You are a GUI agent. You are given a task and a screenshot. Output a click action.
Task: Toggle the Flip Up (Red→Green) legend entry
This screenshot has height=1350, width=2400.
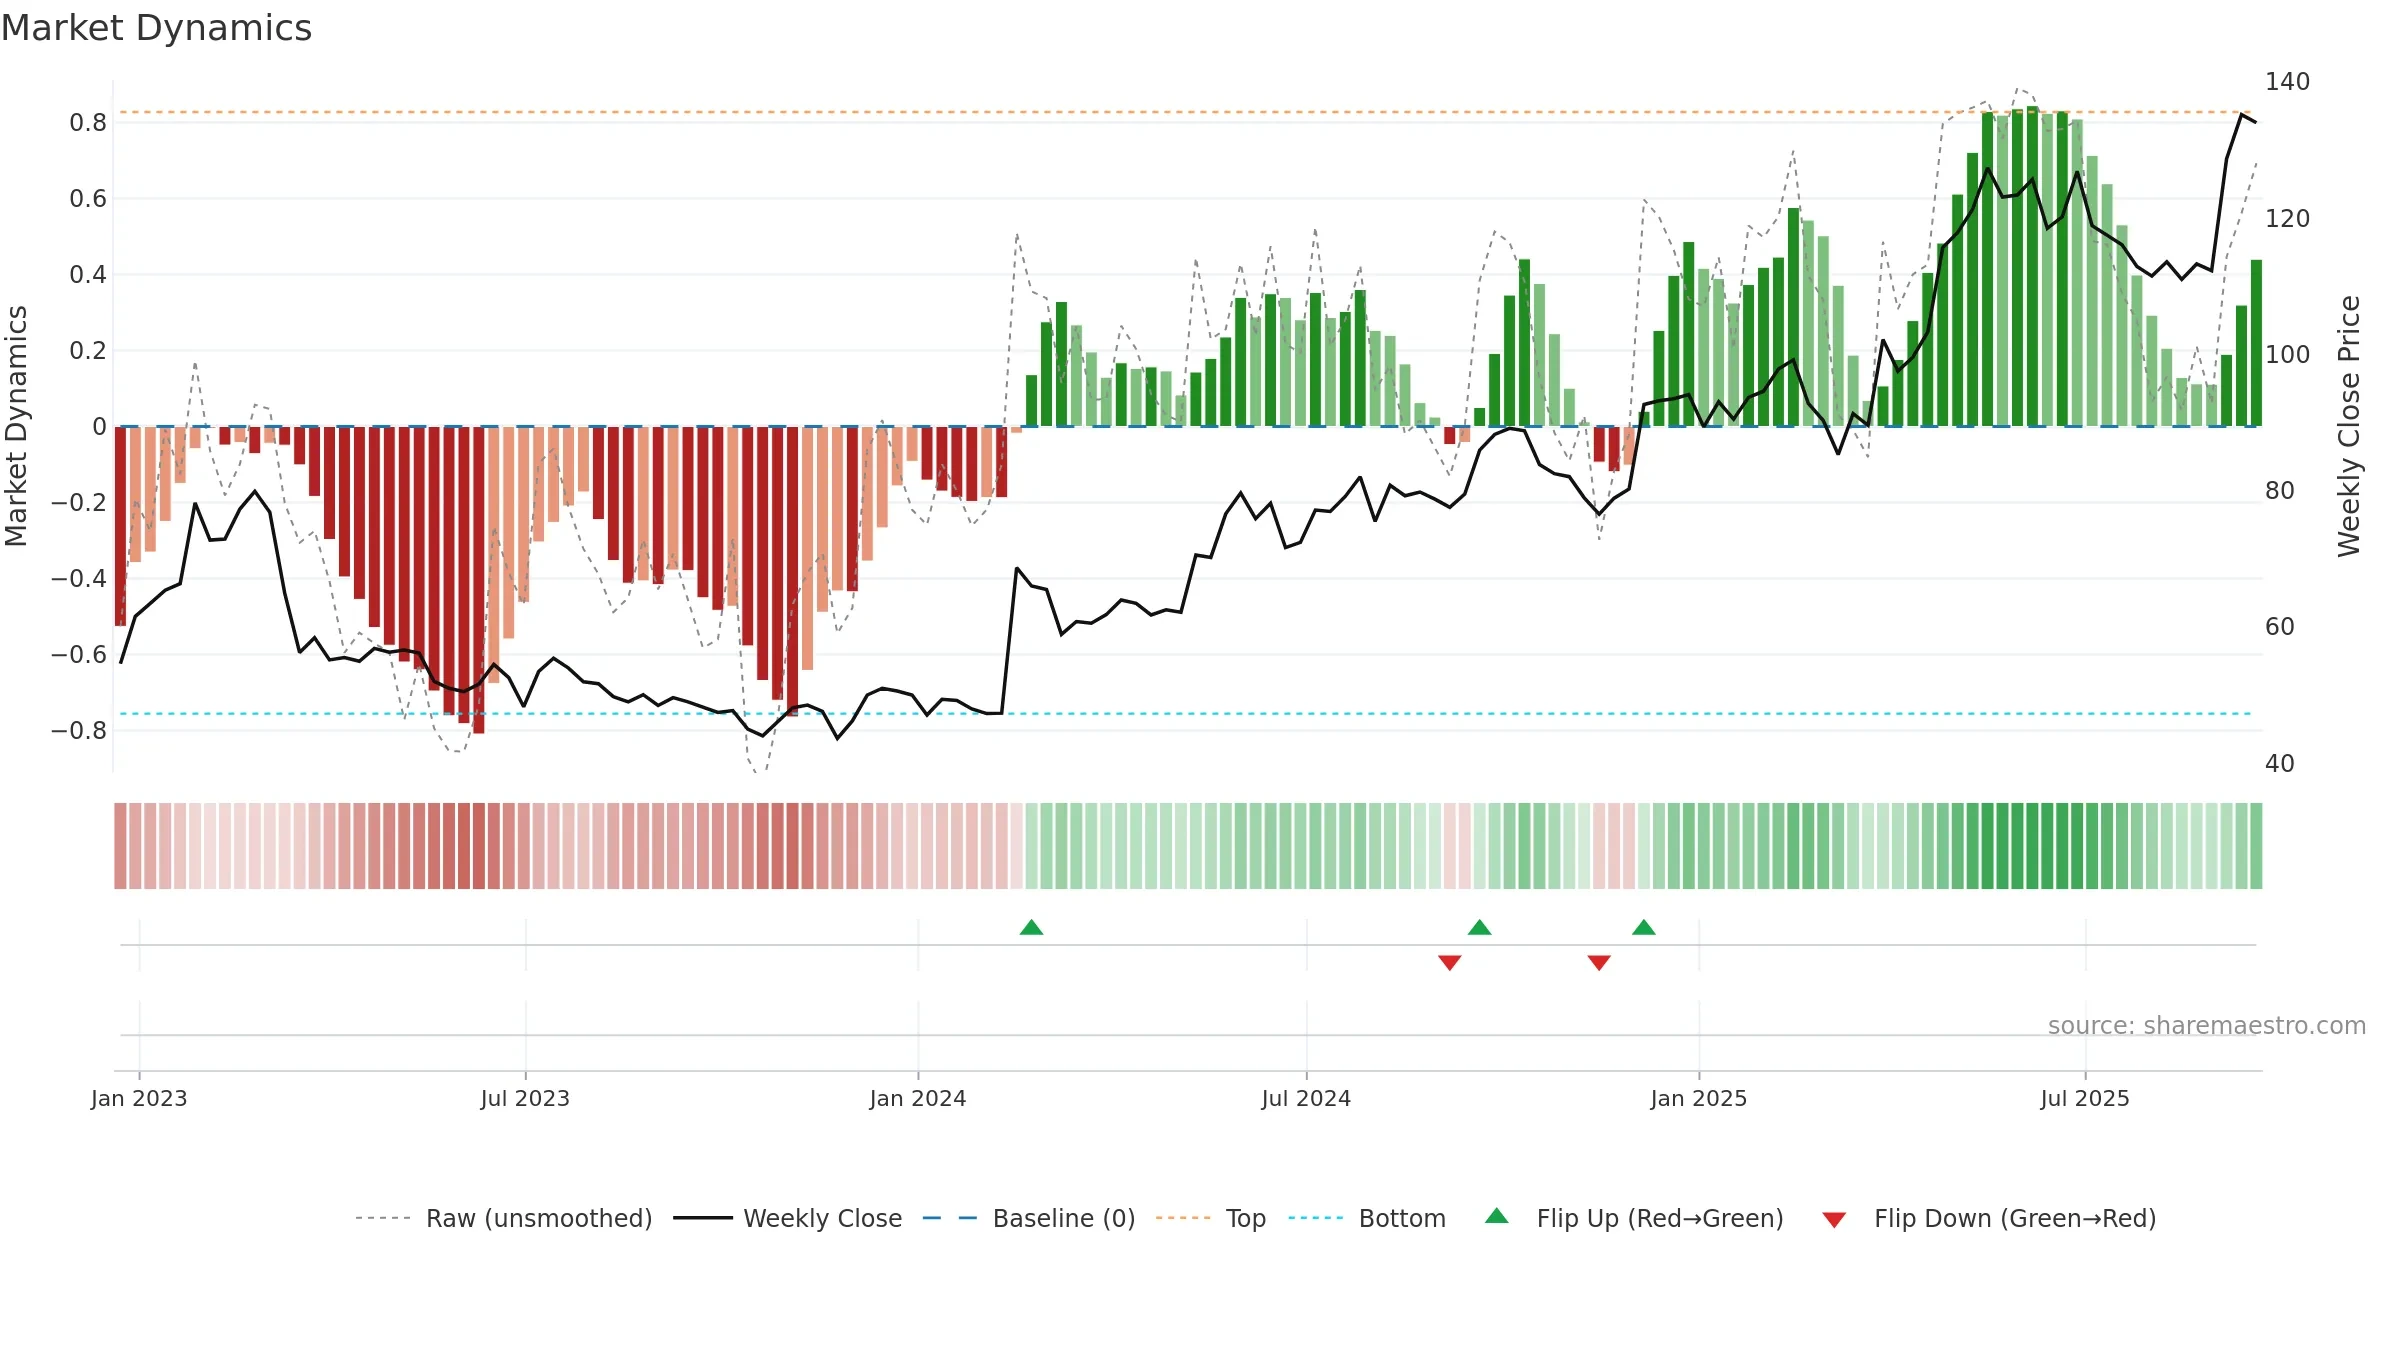pyautogui.click(x=1634, y=1218)
